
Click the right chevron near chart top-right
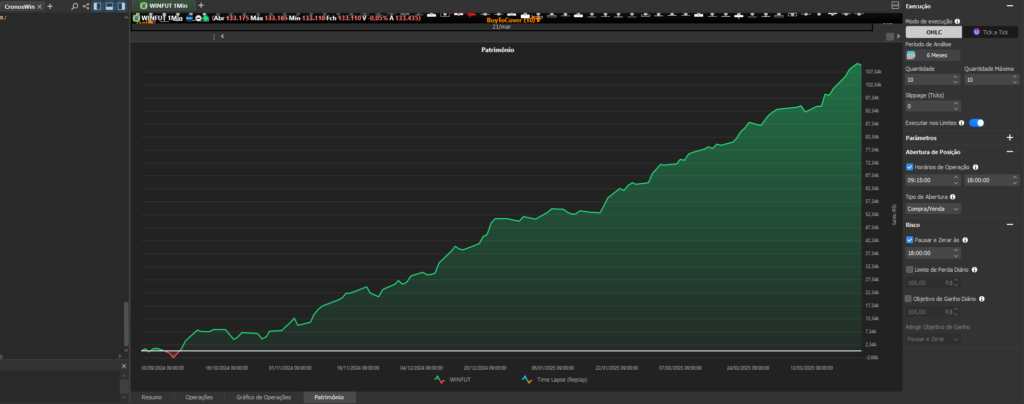click(x=898, y=37)
